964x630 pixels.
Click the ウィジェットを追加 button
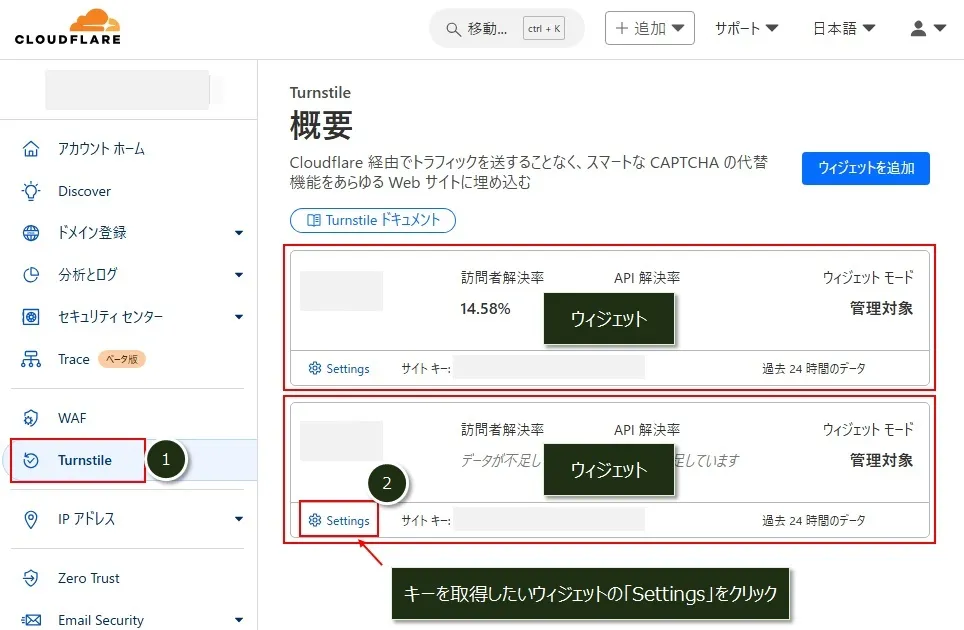pos(866,168)
